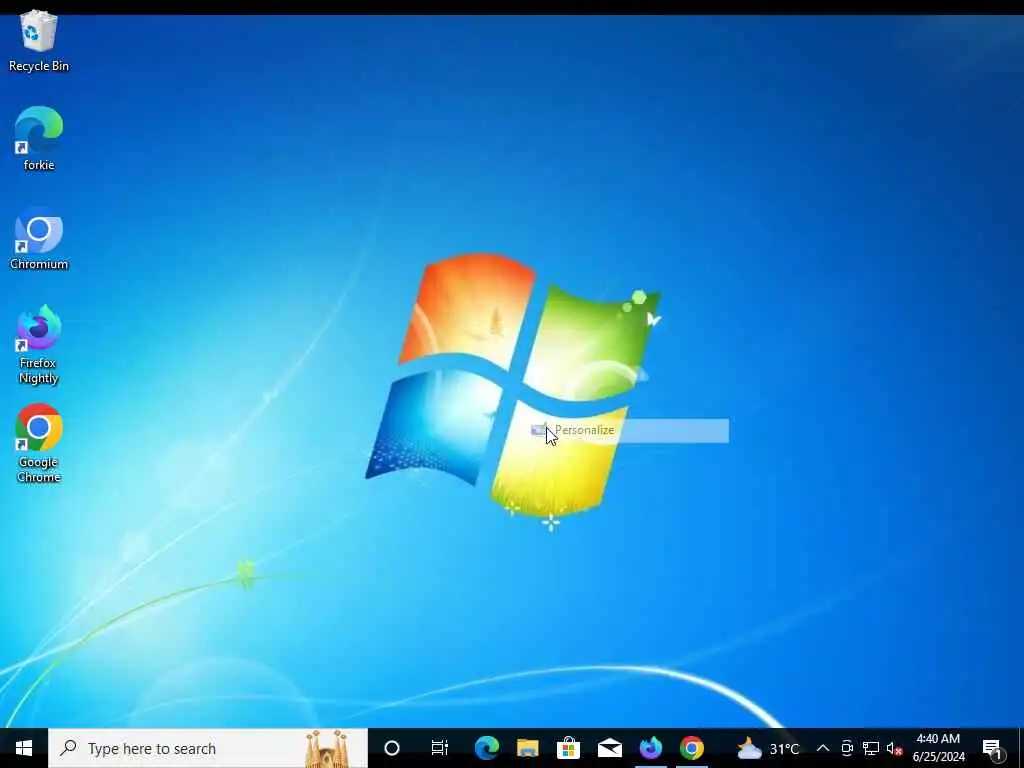This screenshot has width=1024, height=768.
Task: Open the notification Action Center icon
Action: tap(992, 748)
